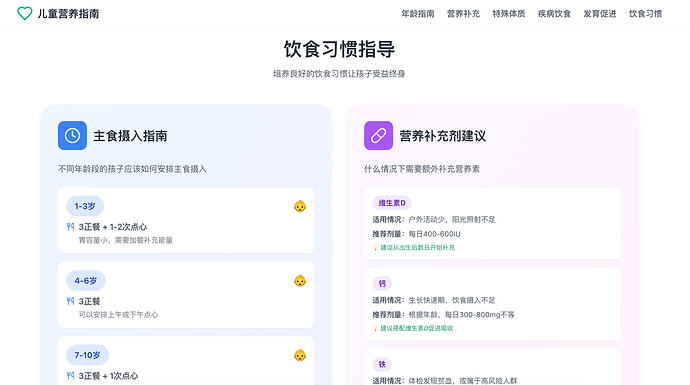
Task: Click the tip 建议从出生后数日开始补充
Action: [418, 248]
